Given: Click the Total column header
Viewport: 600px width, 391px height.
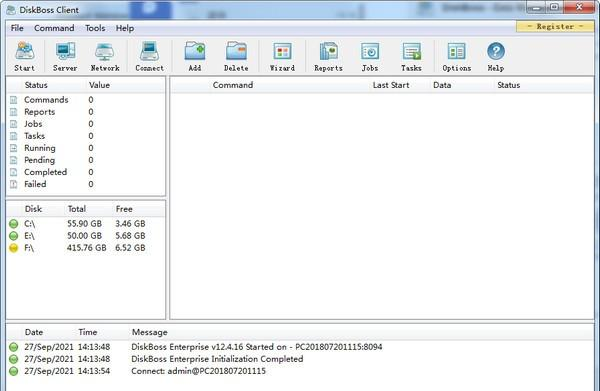Looking at the screenshot, I should point(77,209).
